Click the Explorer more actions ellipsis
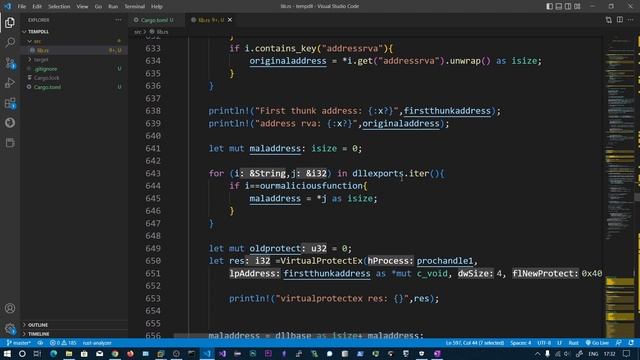The width and height of the screenshot is (640, 360). click(x=118, y=20)
